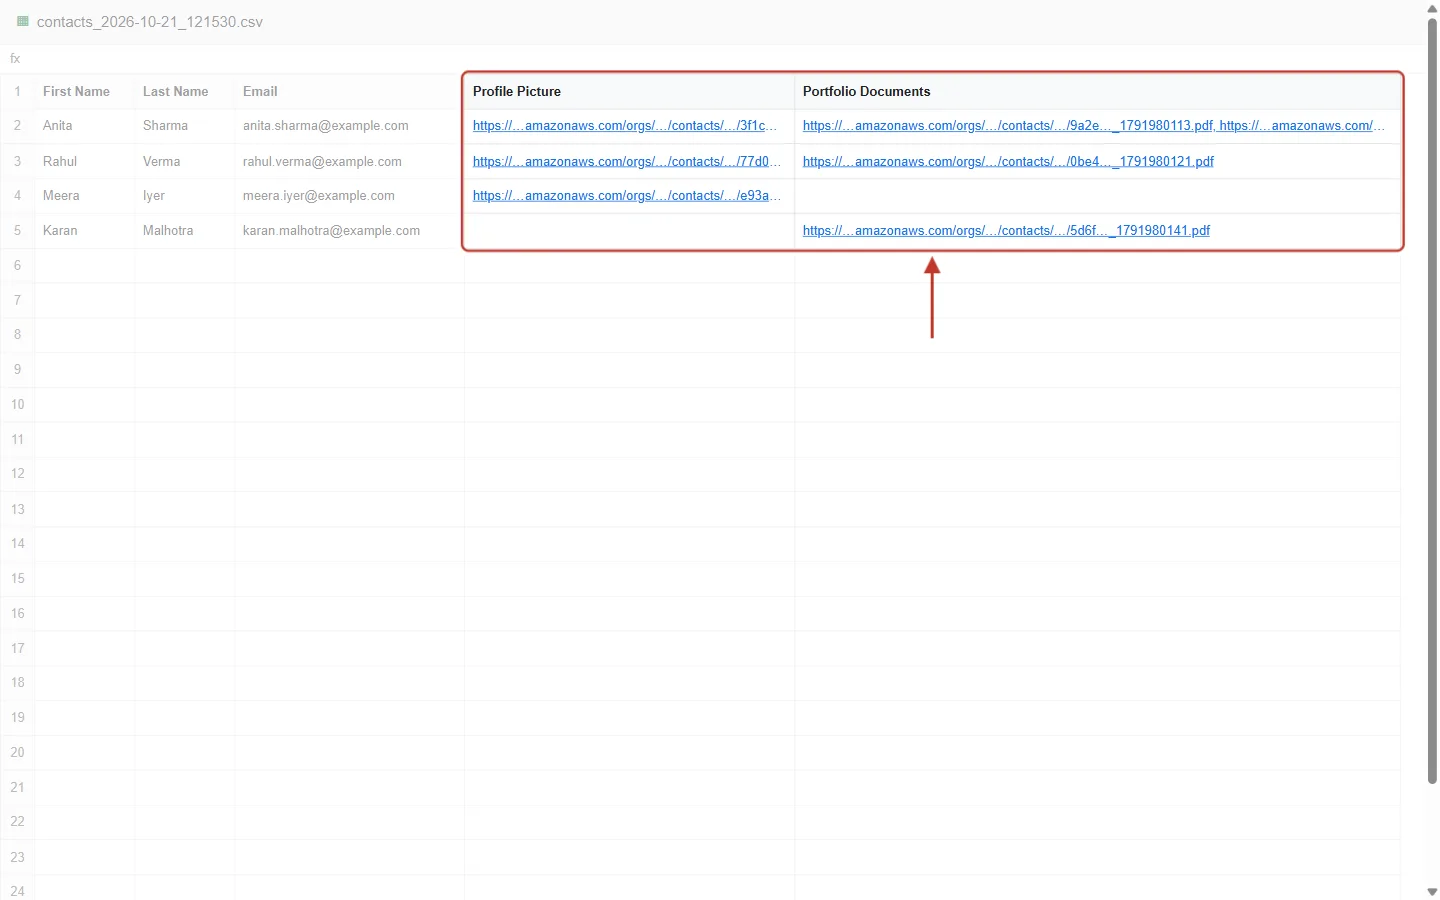This screenshot has height=900, width=1440.
Task: Click the scrollbar down arrow
Action: pyautogui.click(x=1432, y=891)
